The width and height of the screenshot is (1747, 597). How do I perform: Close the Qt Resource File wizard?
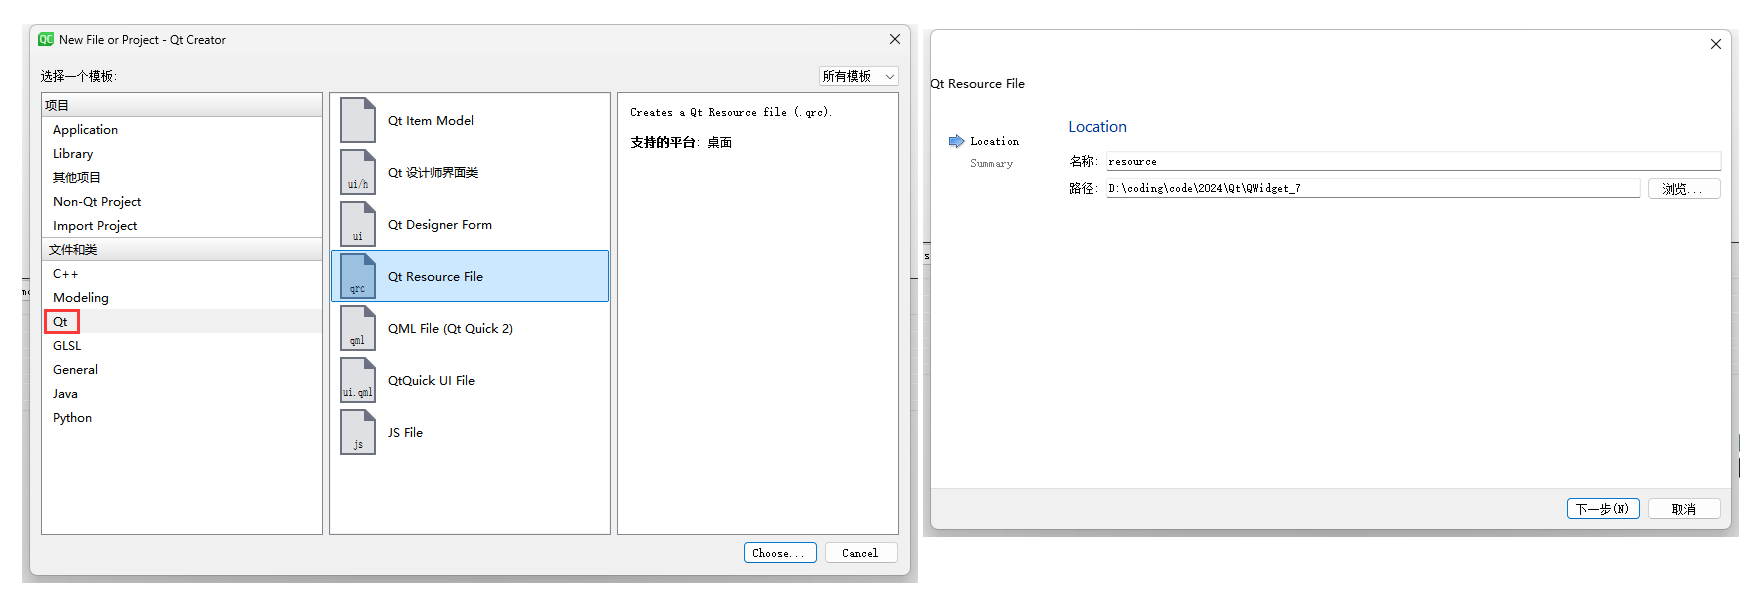[x=1716, y=44]
